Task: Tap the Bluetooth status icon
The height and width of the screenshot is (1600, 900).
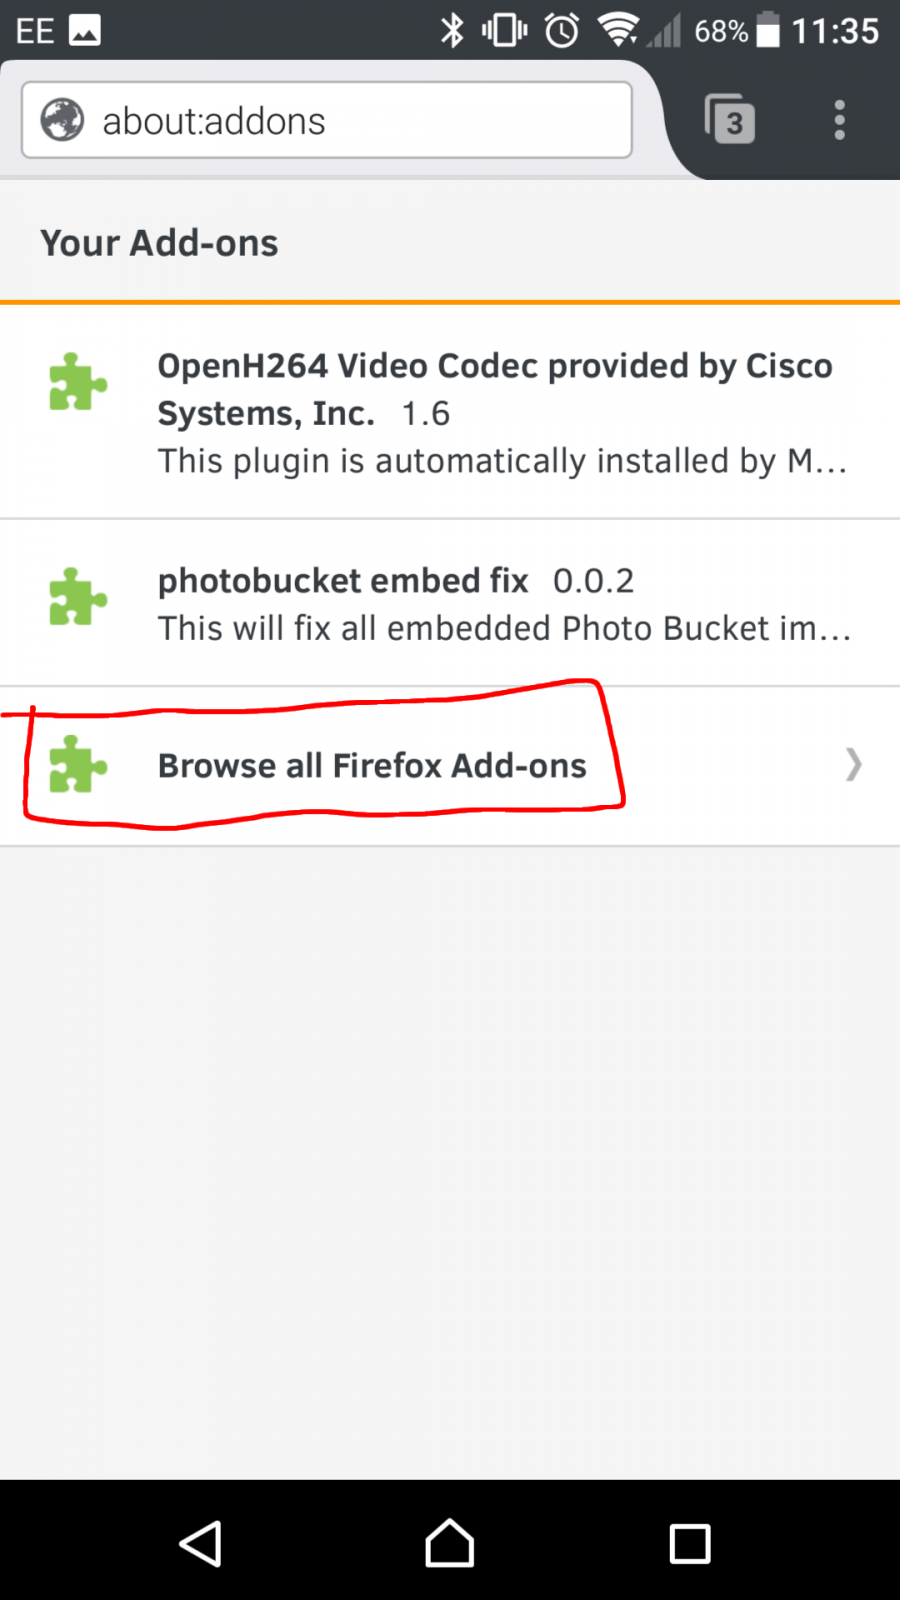Action: pyautogui.click(x=453, y=30)
